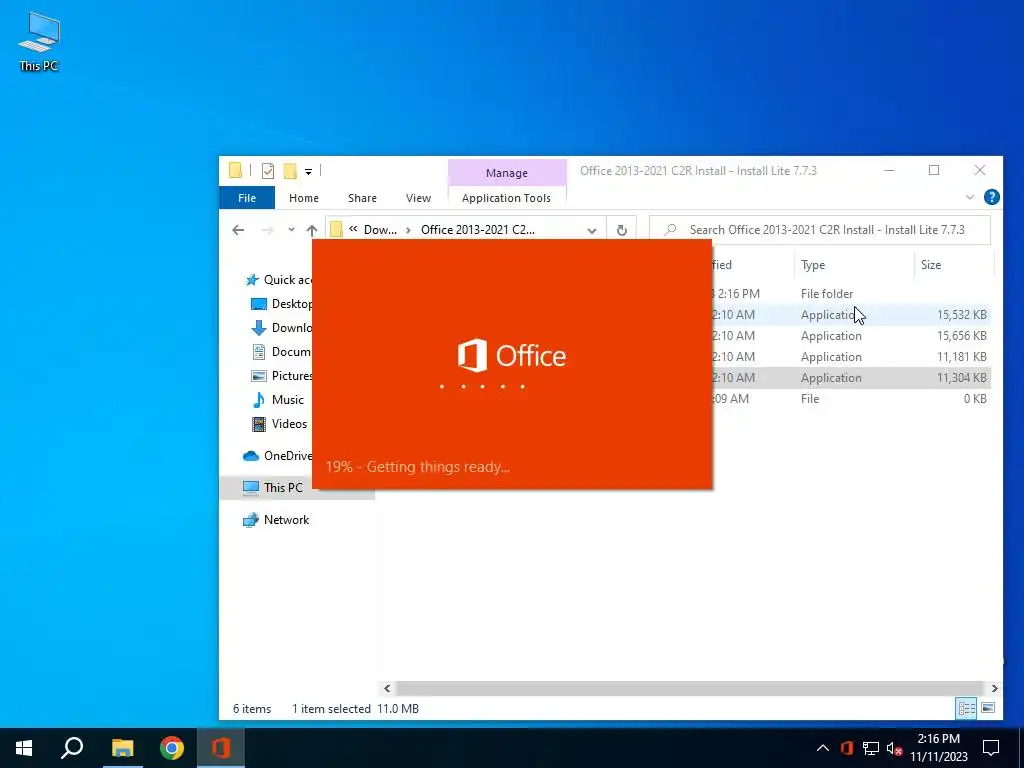Viewport: 1024px width, 768px height.
Task: Open notification Action Center icon
Action: tap(991, 748)
